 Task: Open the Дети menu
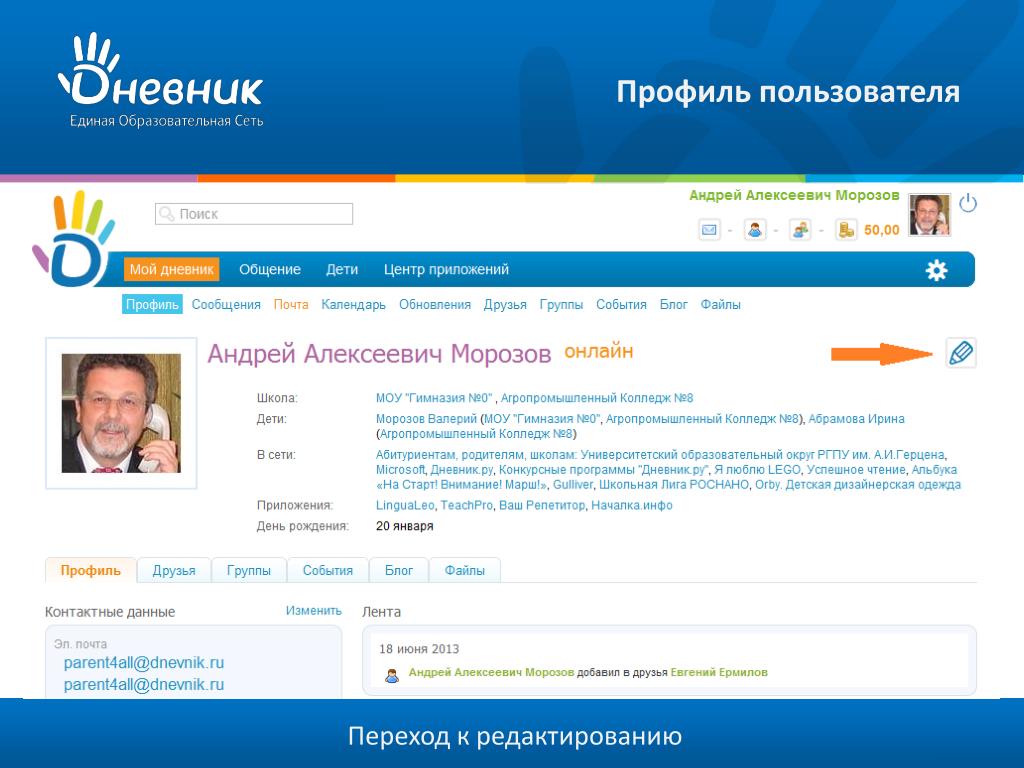[342, 270]
